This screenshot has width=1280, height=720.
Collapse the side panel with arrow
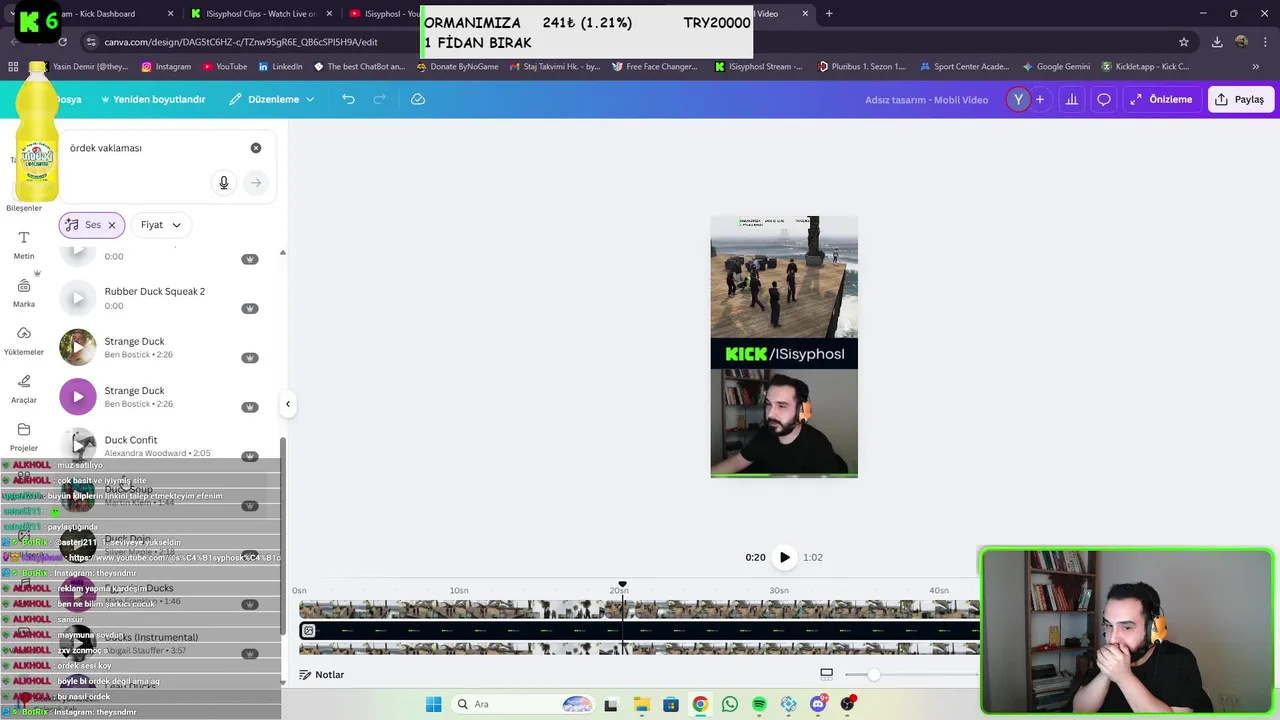point(288,404)
